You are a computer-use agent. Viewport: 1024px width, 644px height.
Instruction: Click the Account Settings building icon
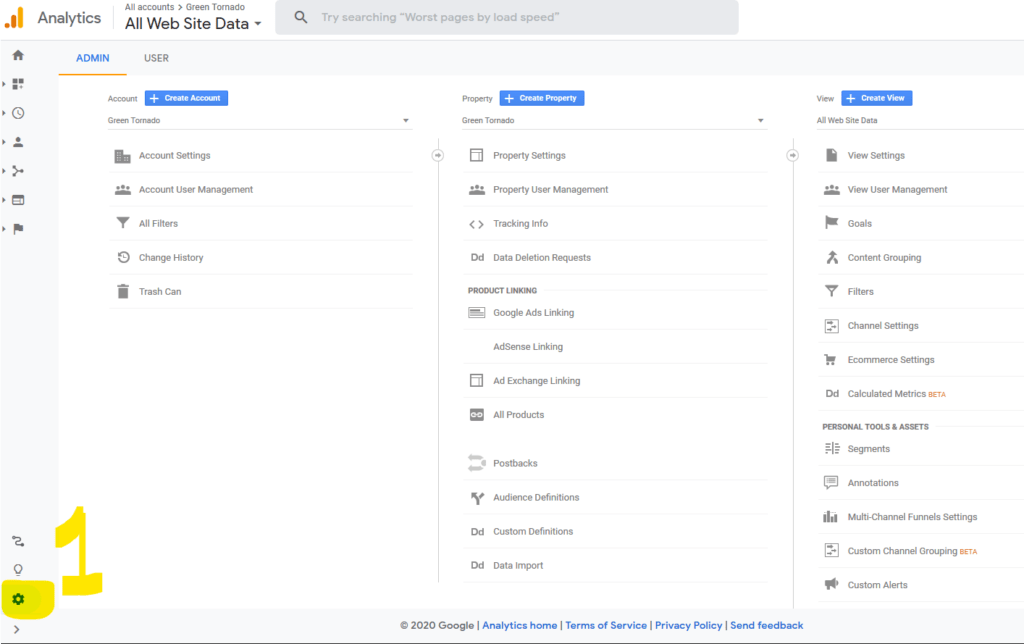click(123, 155)
